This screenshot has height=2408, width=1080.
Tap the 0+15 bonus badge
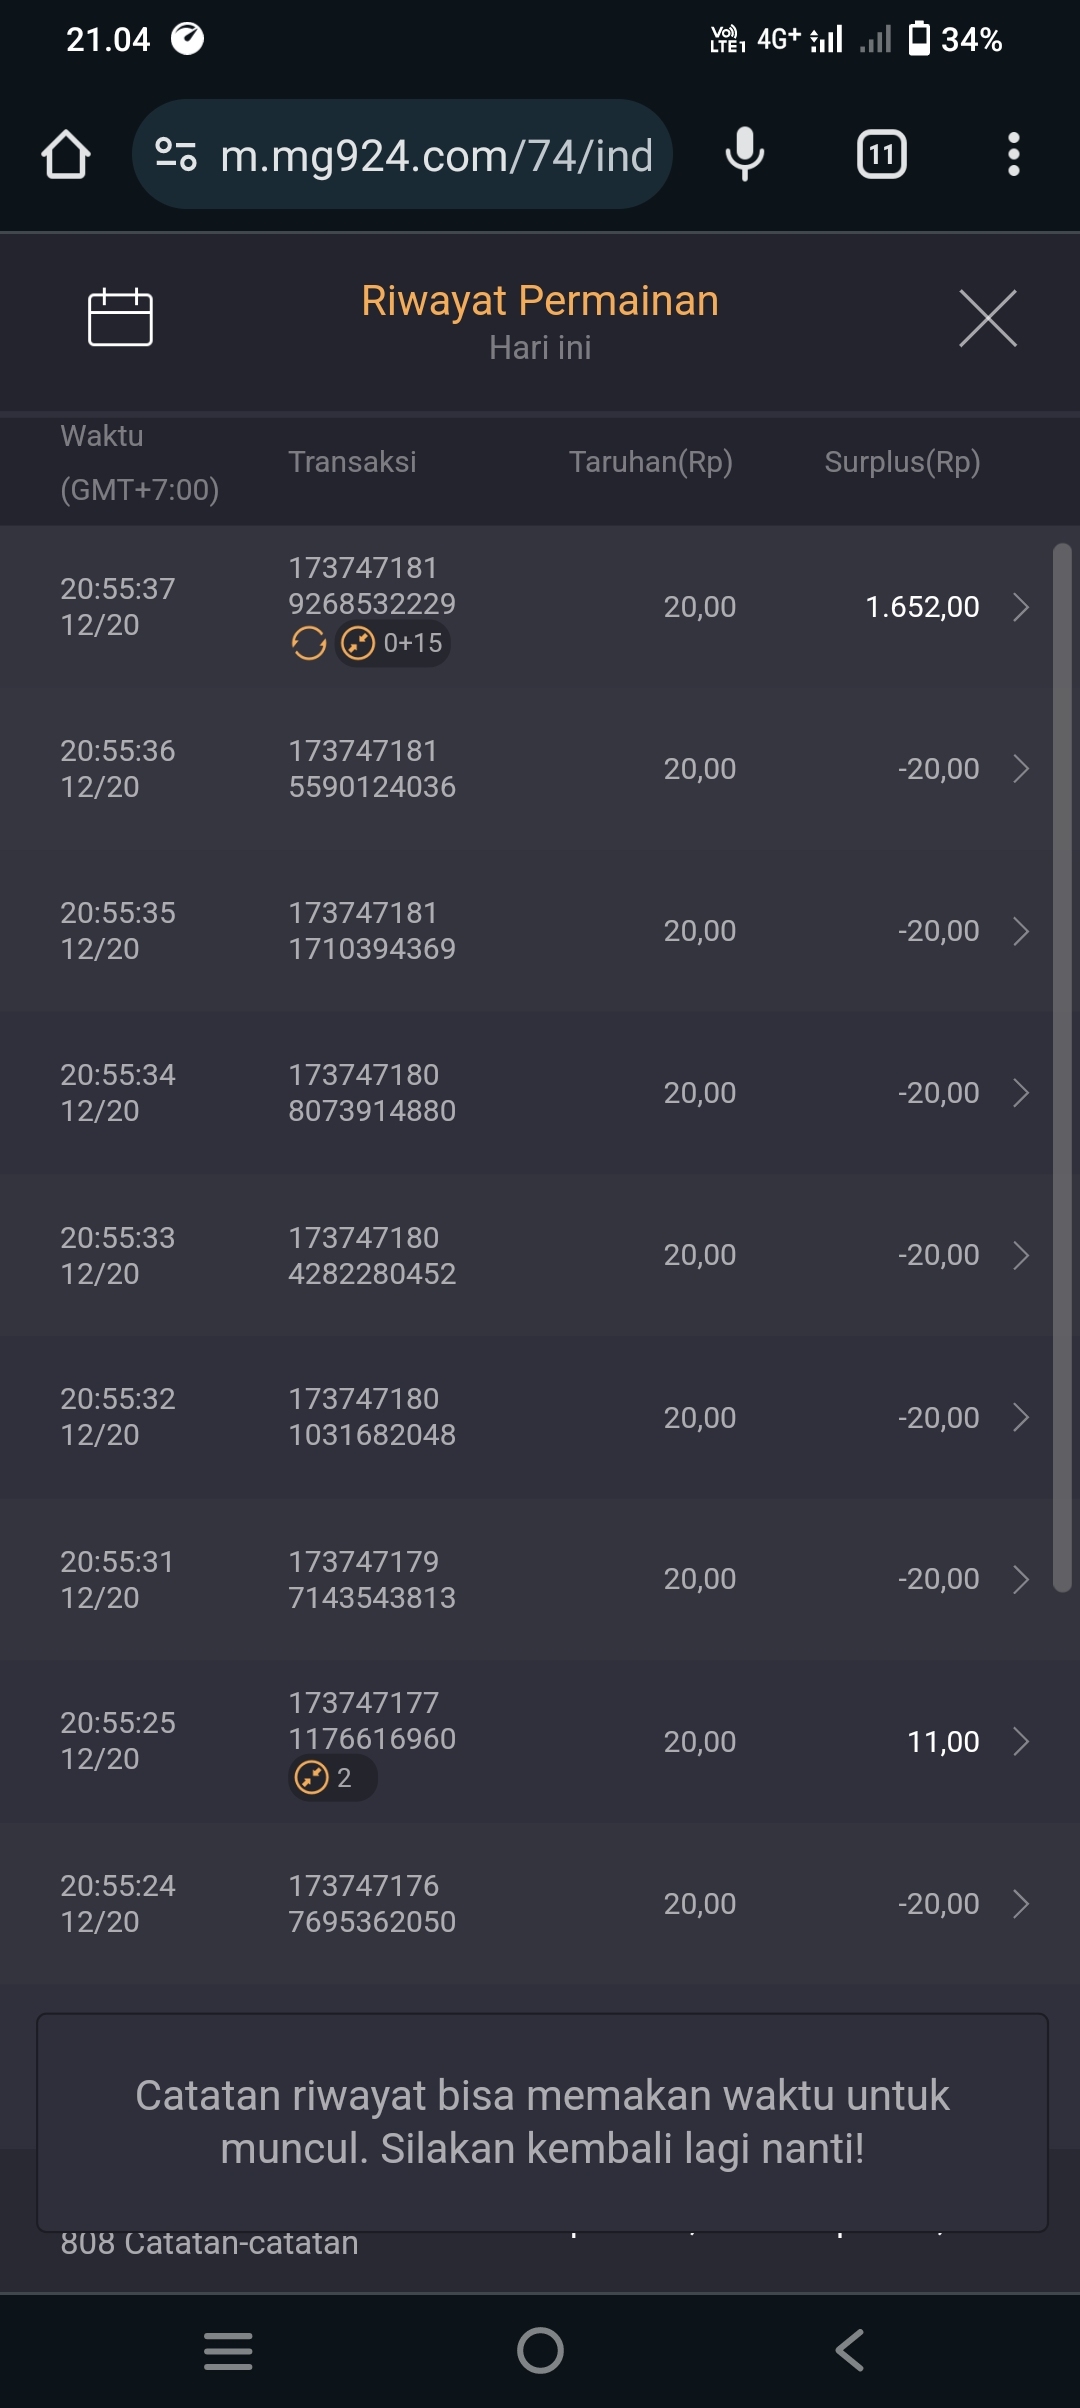(394, 643)
